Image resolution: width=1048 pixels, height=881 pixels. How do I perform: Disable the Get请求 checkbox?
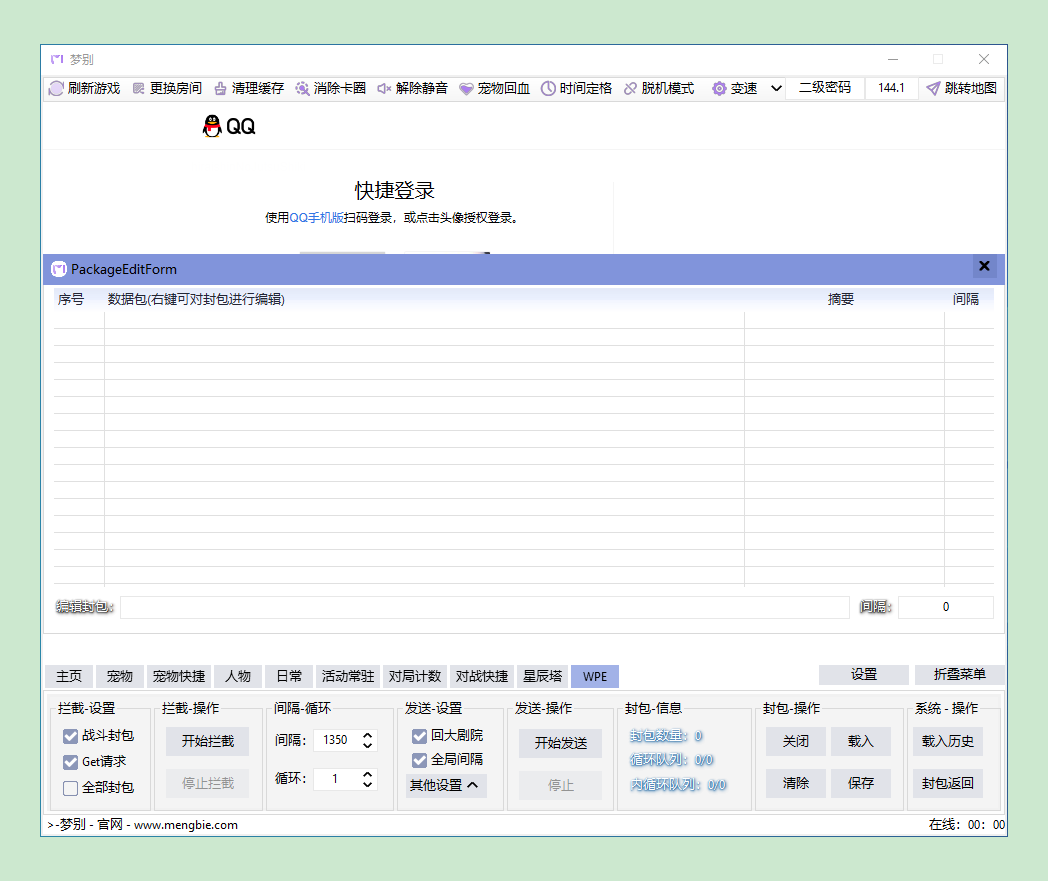(70, 762)
